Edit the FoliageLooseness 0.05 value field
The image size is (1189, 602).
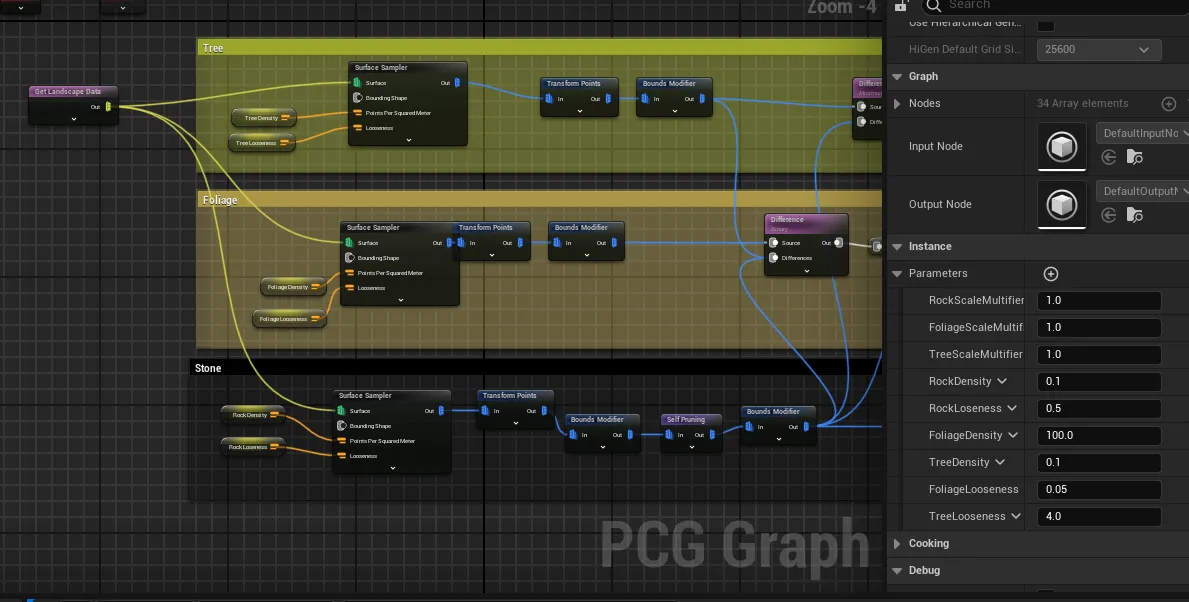coord(1099,490)
